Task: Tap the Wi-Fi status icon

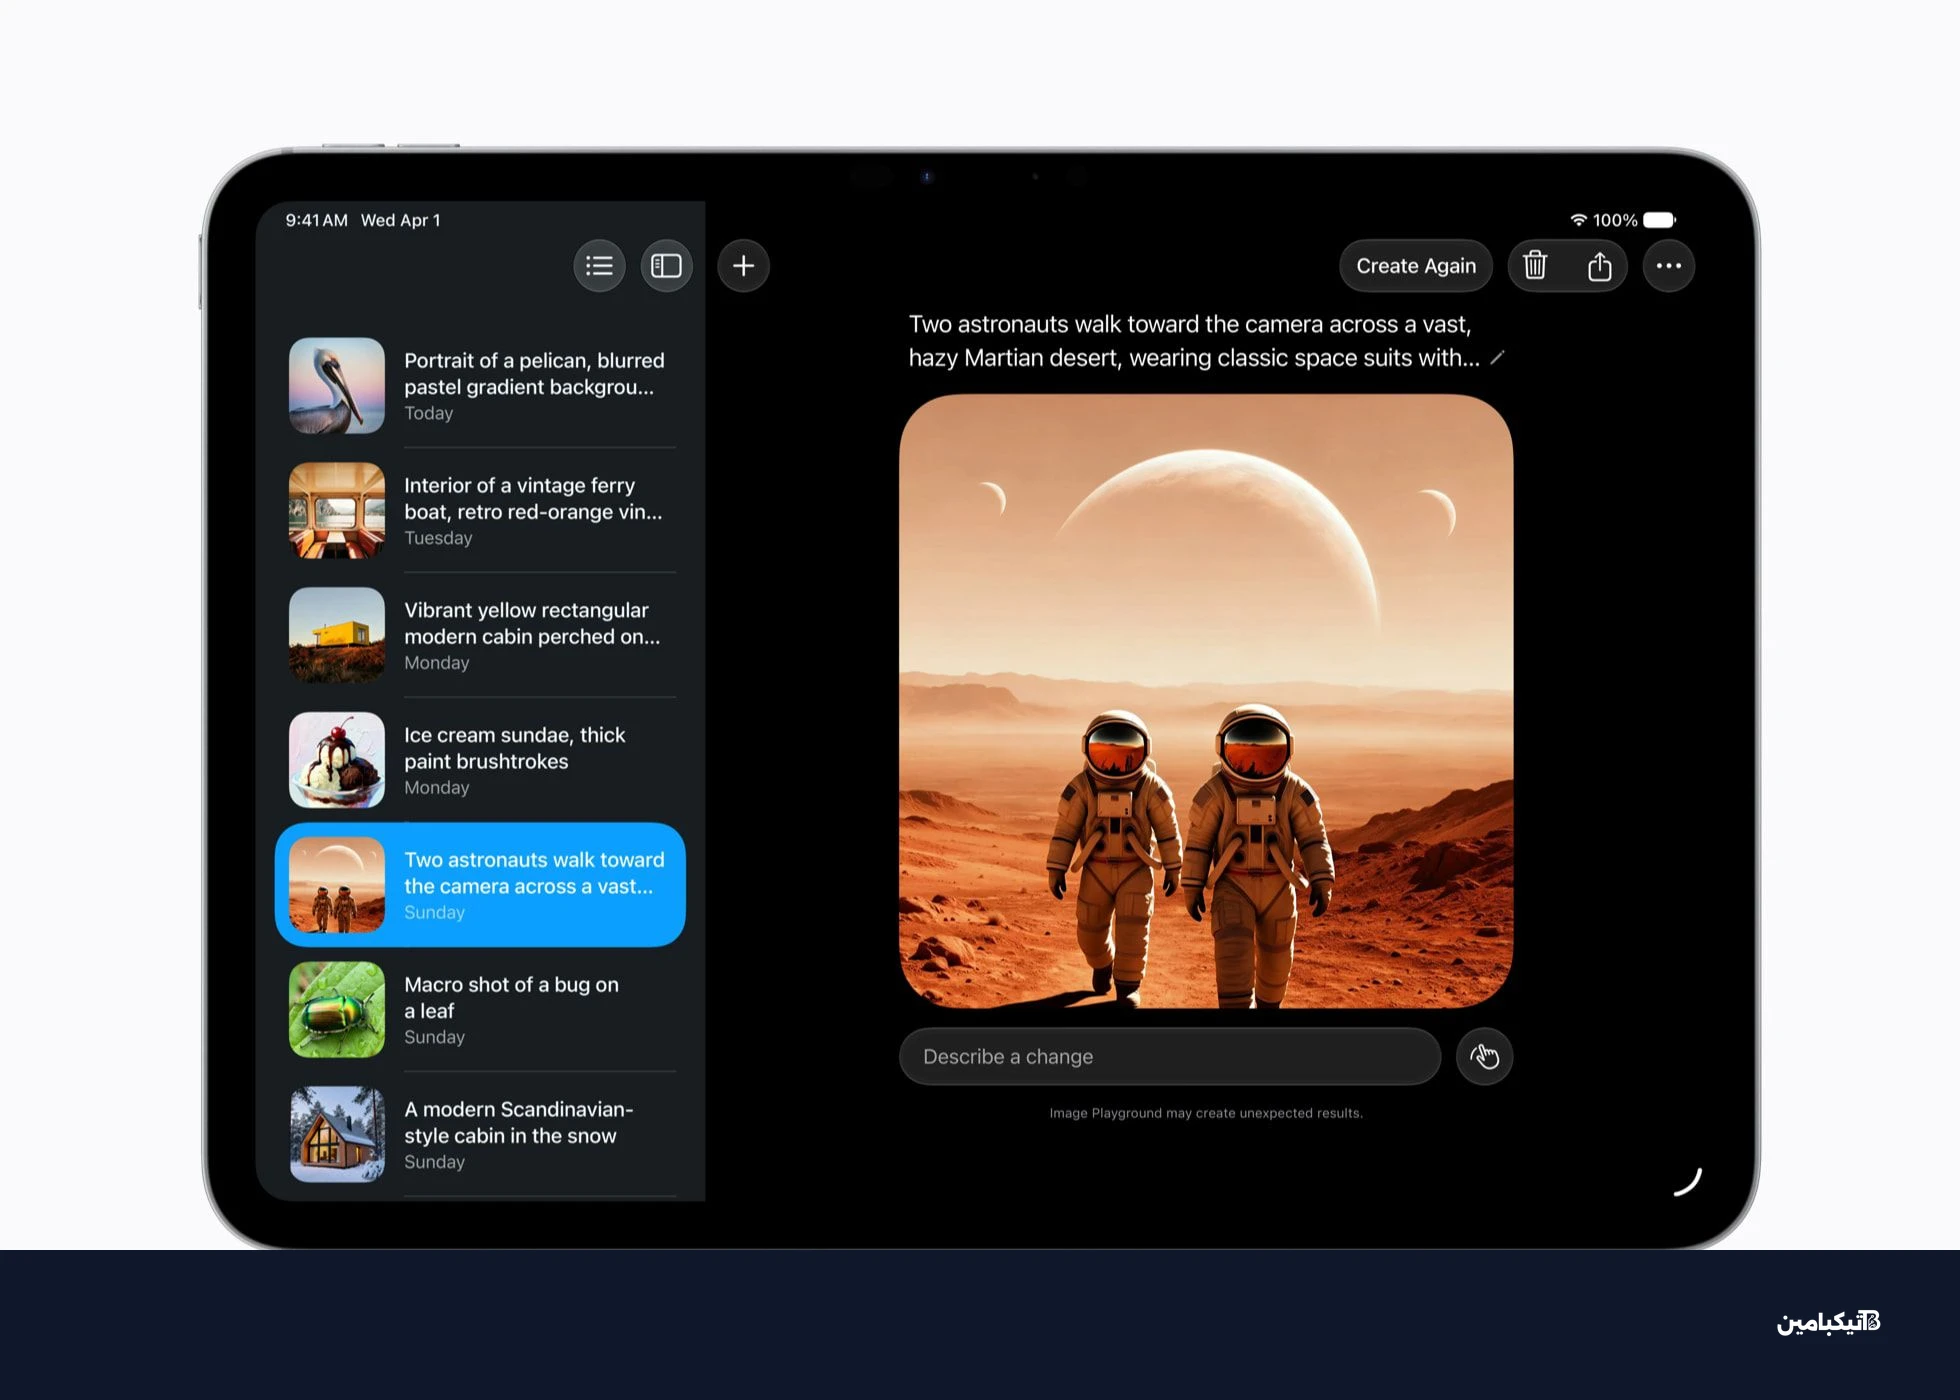Action: click(1578, 220)
